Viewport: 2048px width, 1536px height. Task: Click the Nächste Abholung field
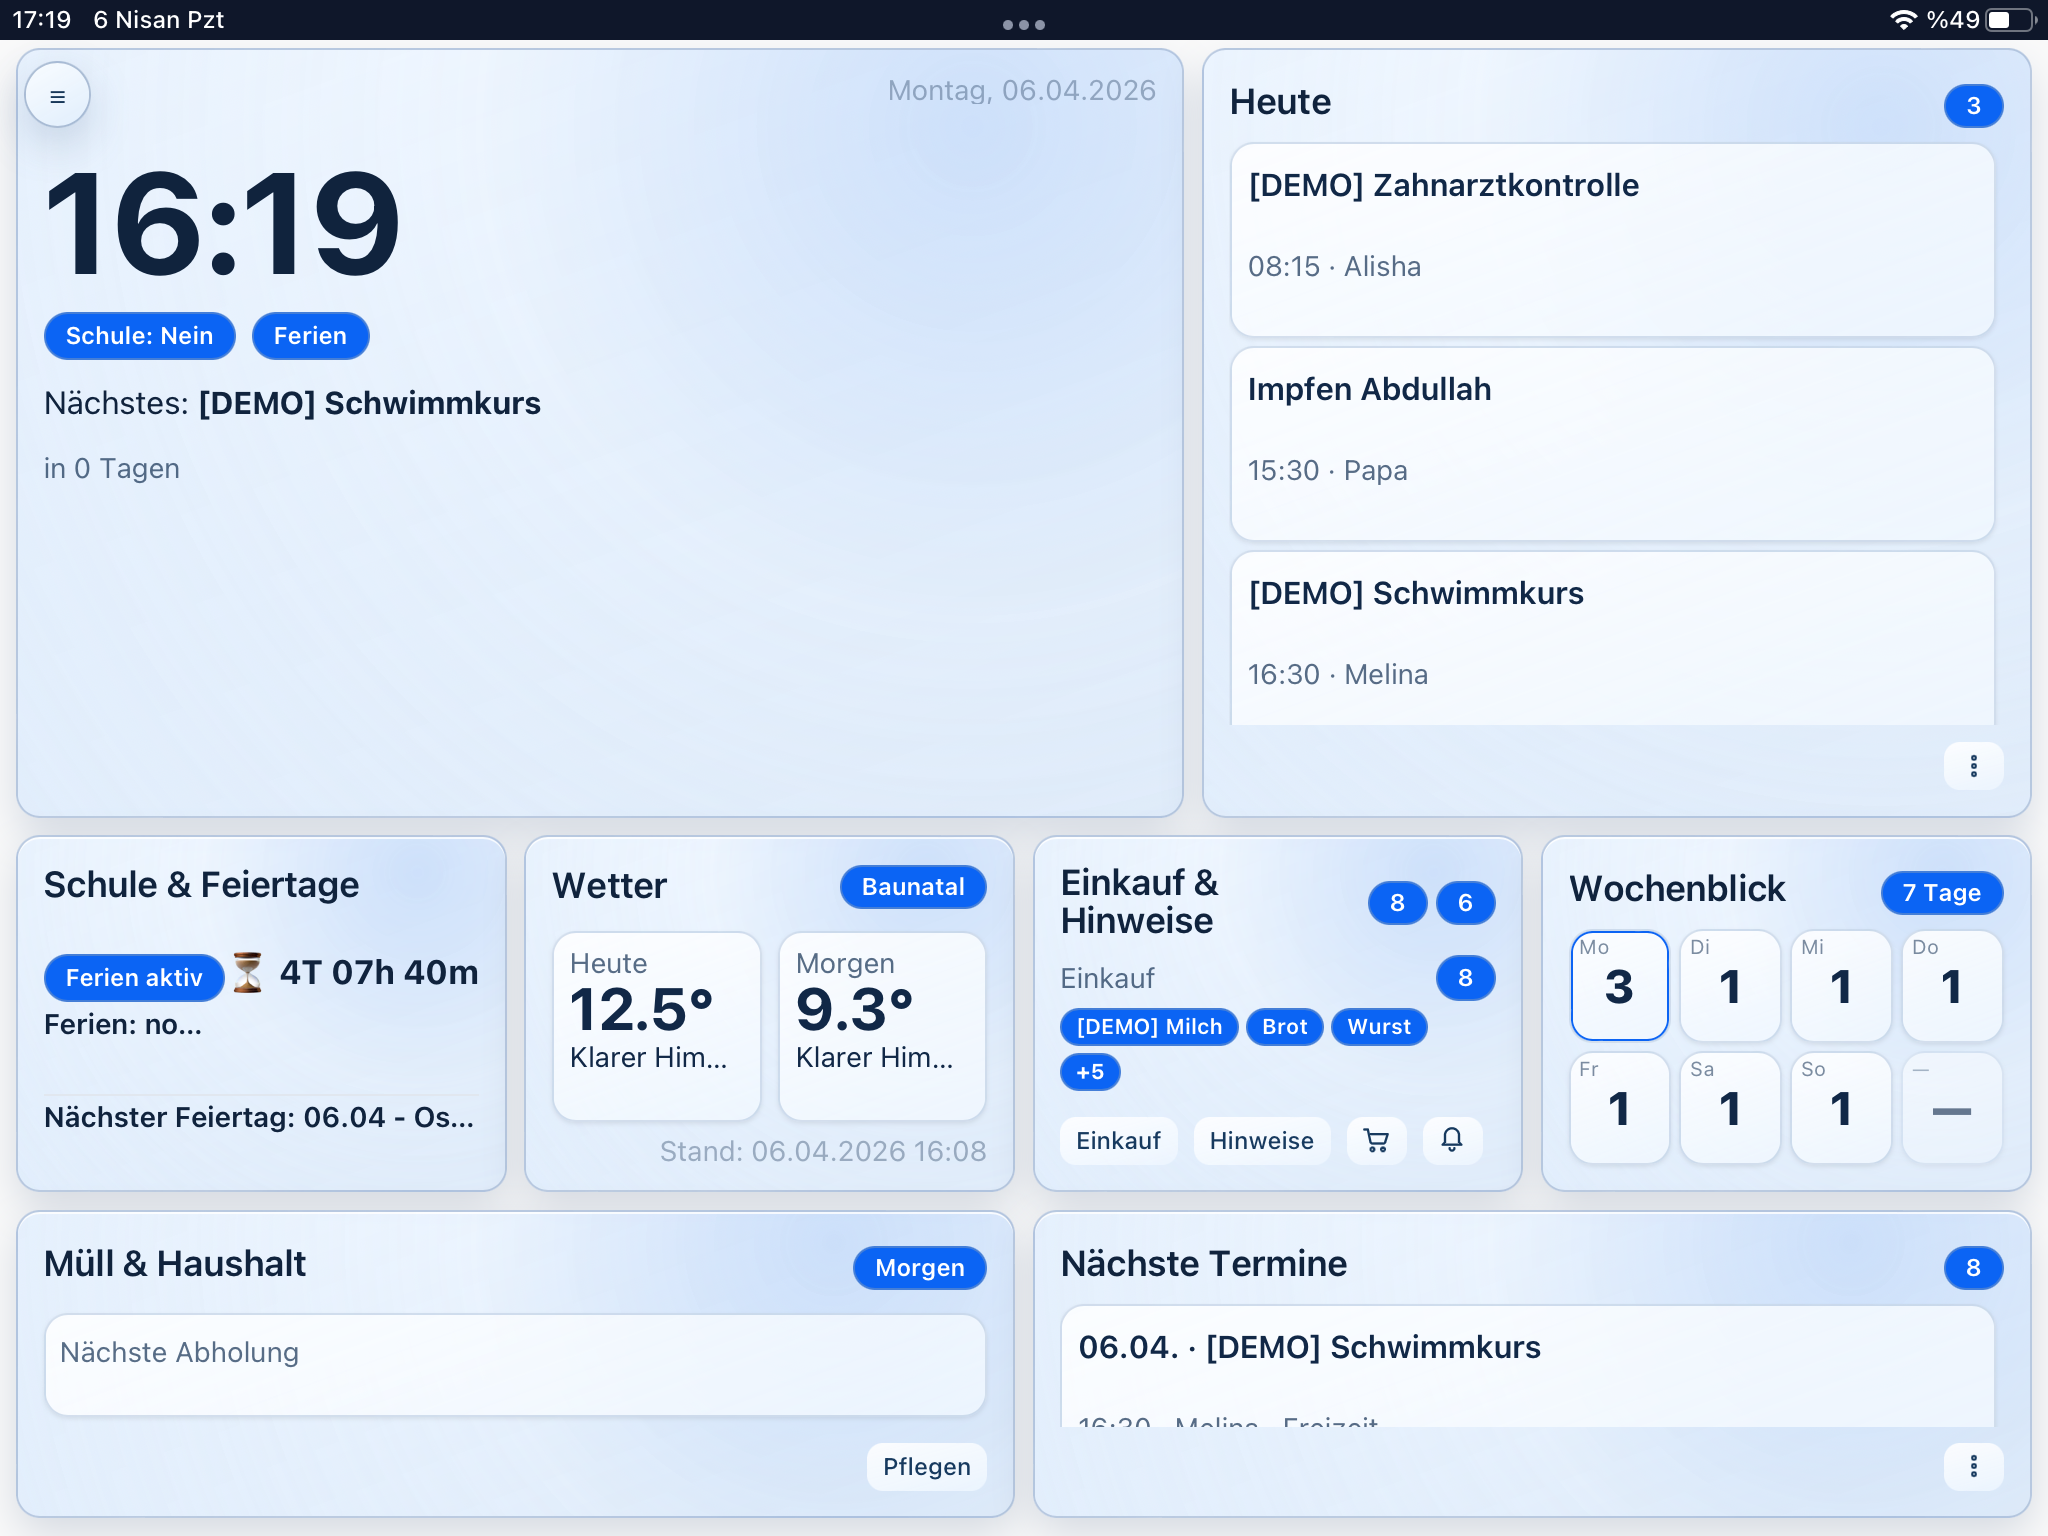[515, 1365]
